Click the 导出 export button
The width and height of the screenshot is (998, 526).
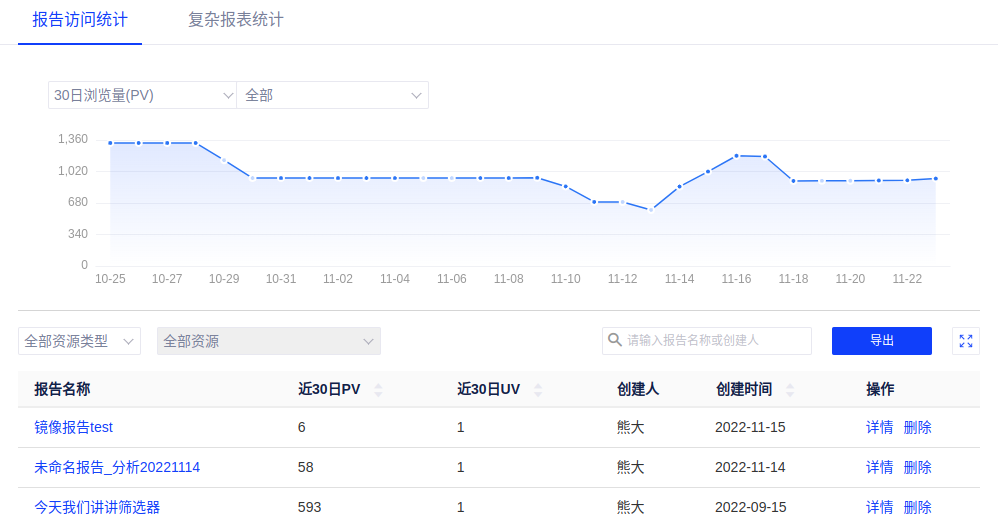(881, 341)
